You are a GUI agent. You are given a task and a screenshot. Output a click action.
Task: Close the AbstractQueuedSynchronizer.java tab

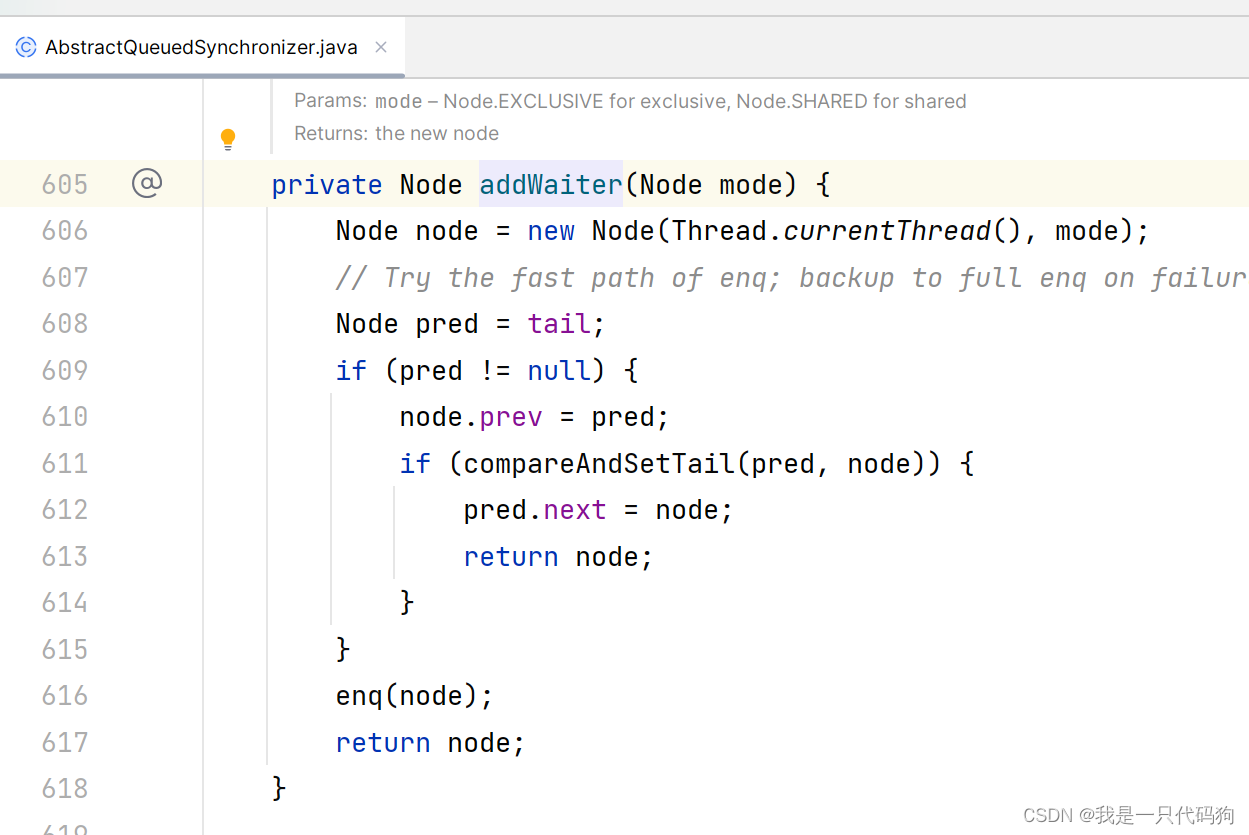380,46
